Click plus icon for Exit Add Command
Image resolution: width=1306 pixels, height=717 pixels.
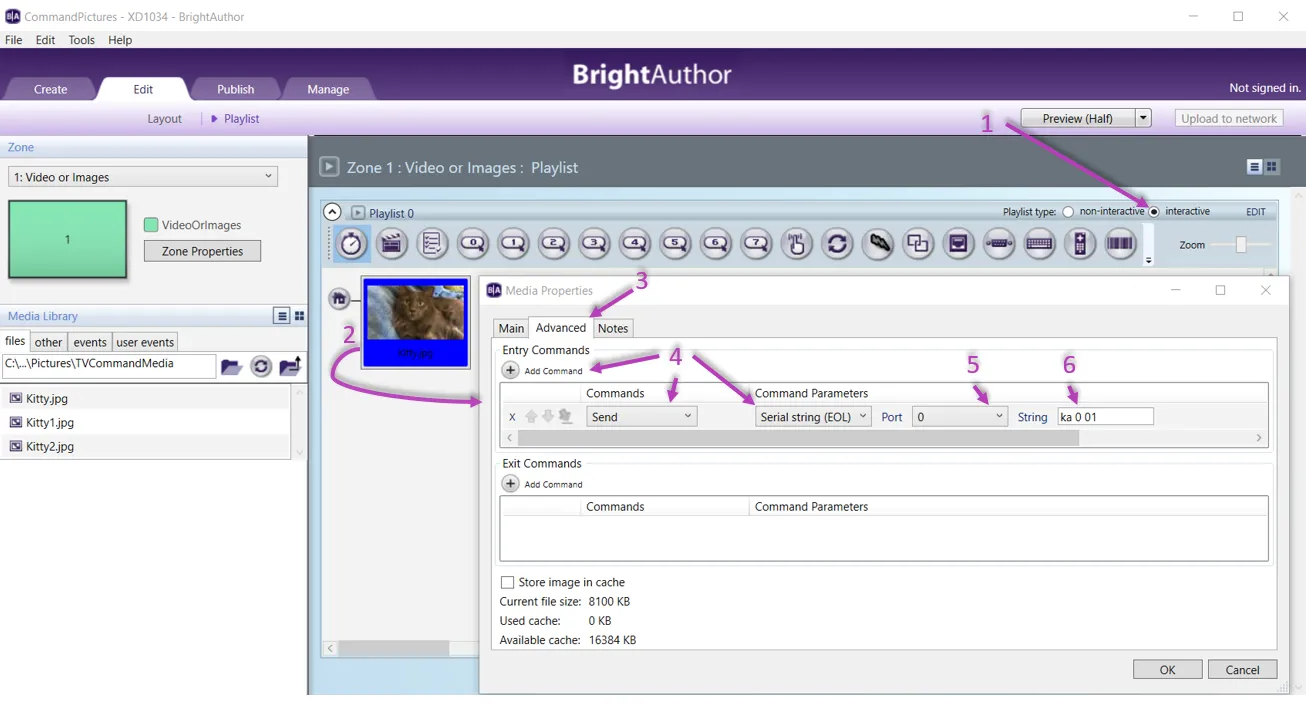click(510, 484)
